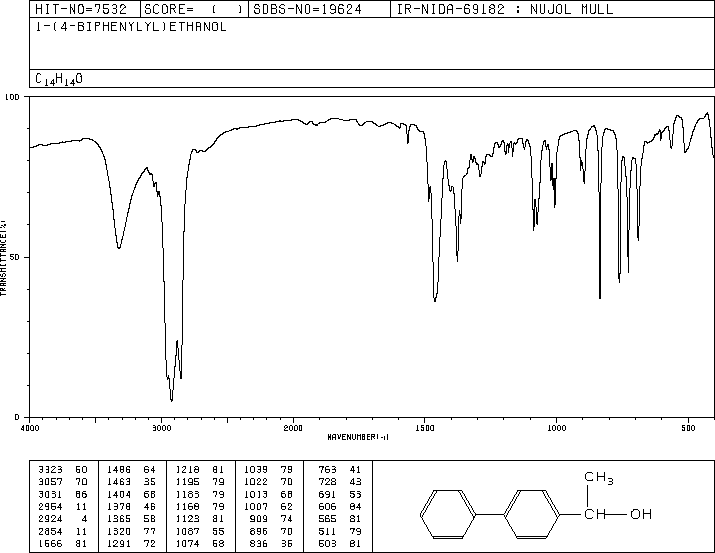
Task: Pick peak value 1087 in the table
Action: click(x=187, y=532)
